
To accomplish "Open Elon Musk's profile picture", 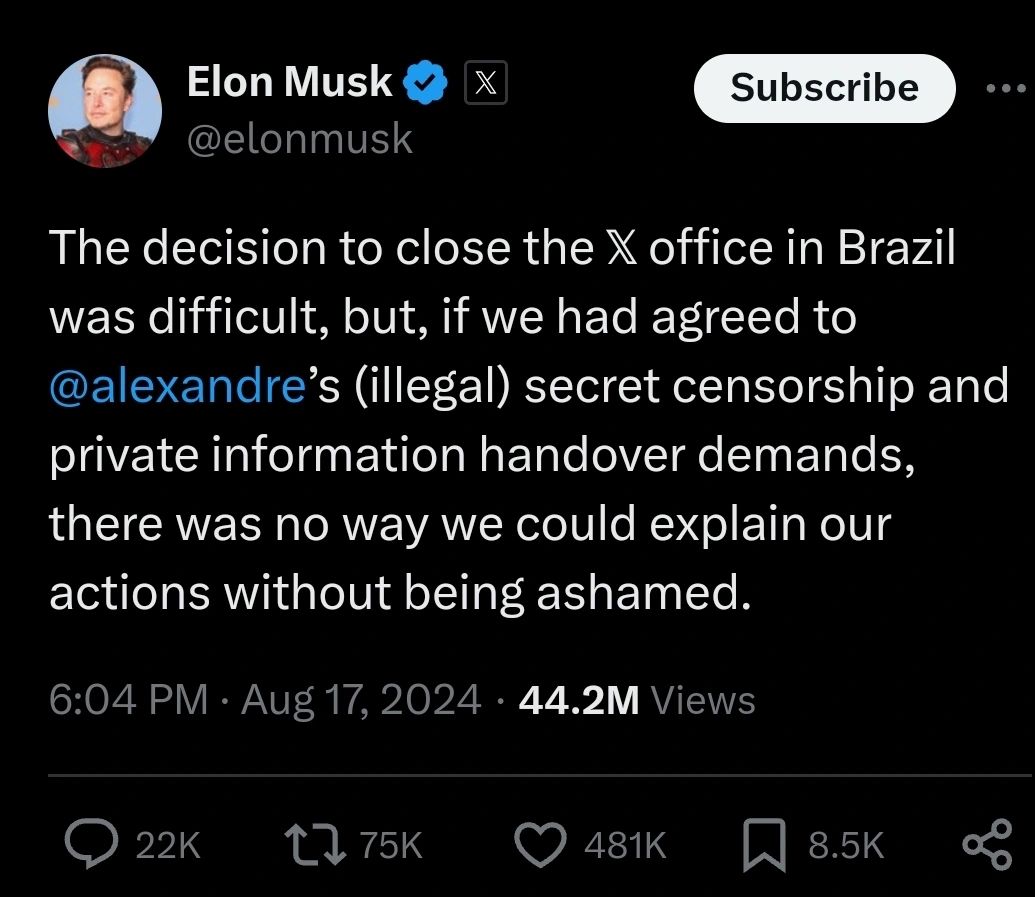I will pyautogui.click(x=105, y=111).
